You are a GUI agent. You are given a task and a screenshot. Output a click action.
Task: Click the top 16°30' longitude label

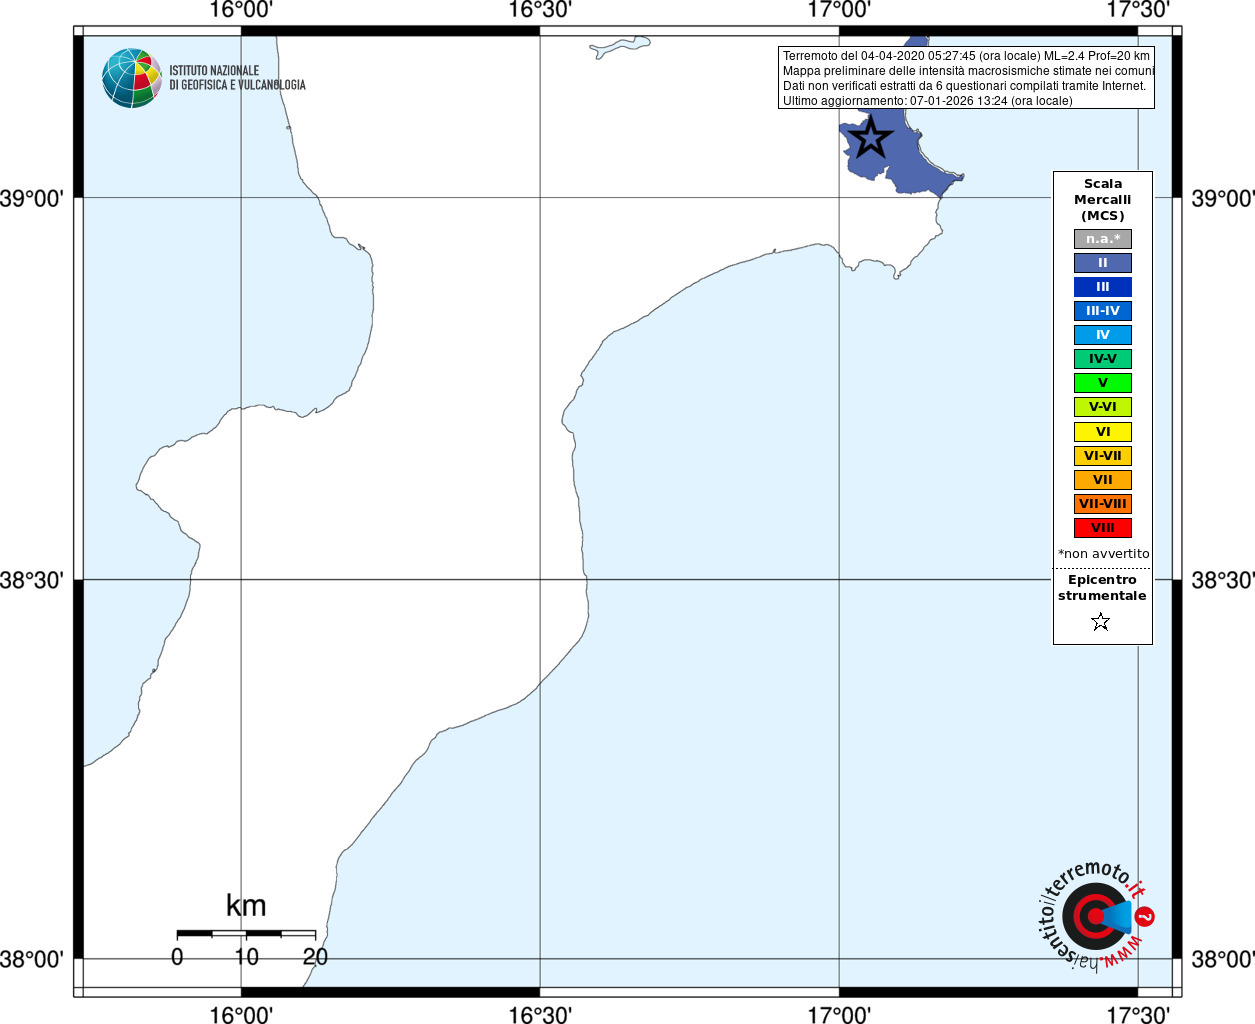(540, 11)
